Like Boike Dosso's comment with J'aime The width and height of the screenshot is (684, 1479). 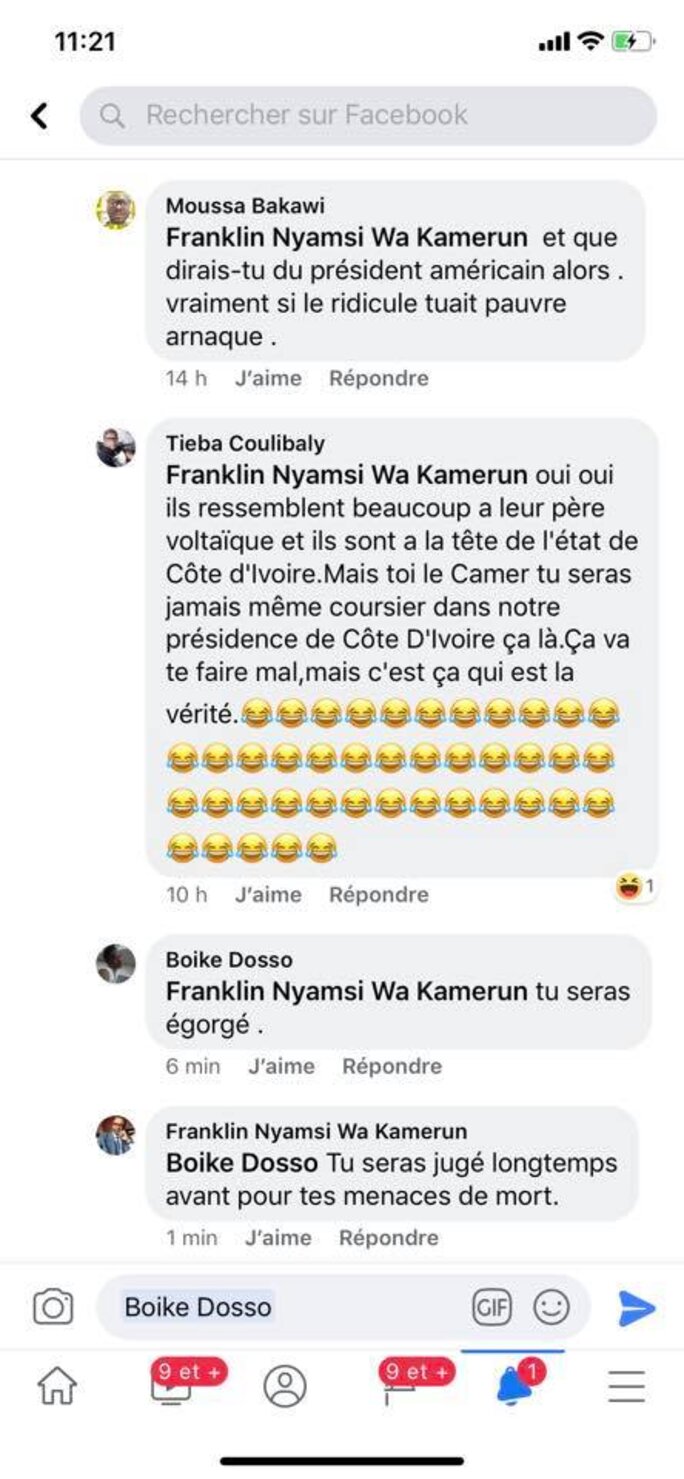(281, 1066)
